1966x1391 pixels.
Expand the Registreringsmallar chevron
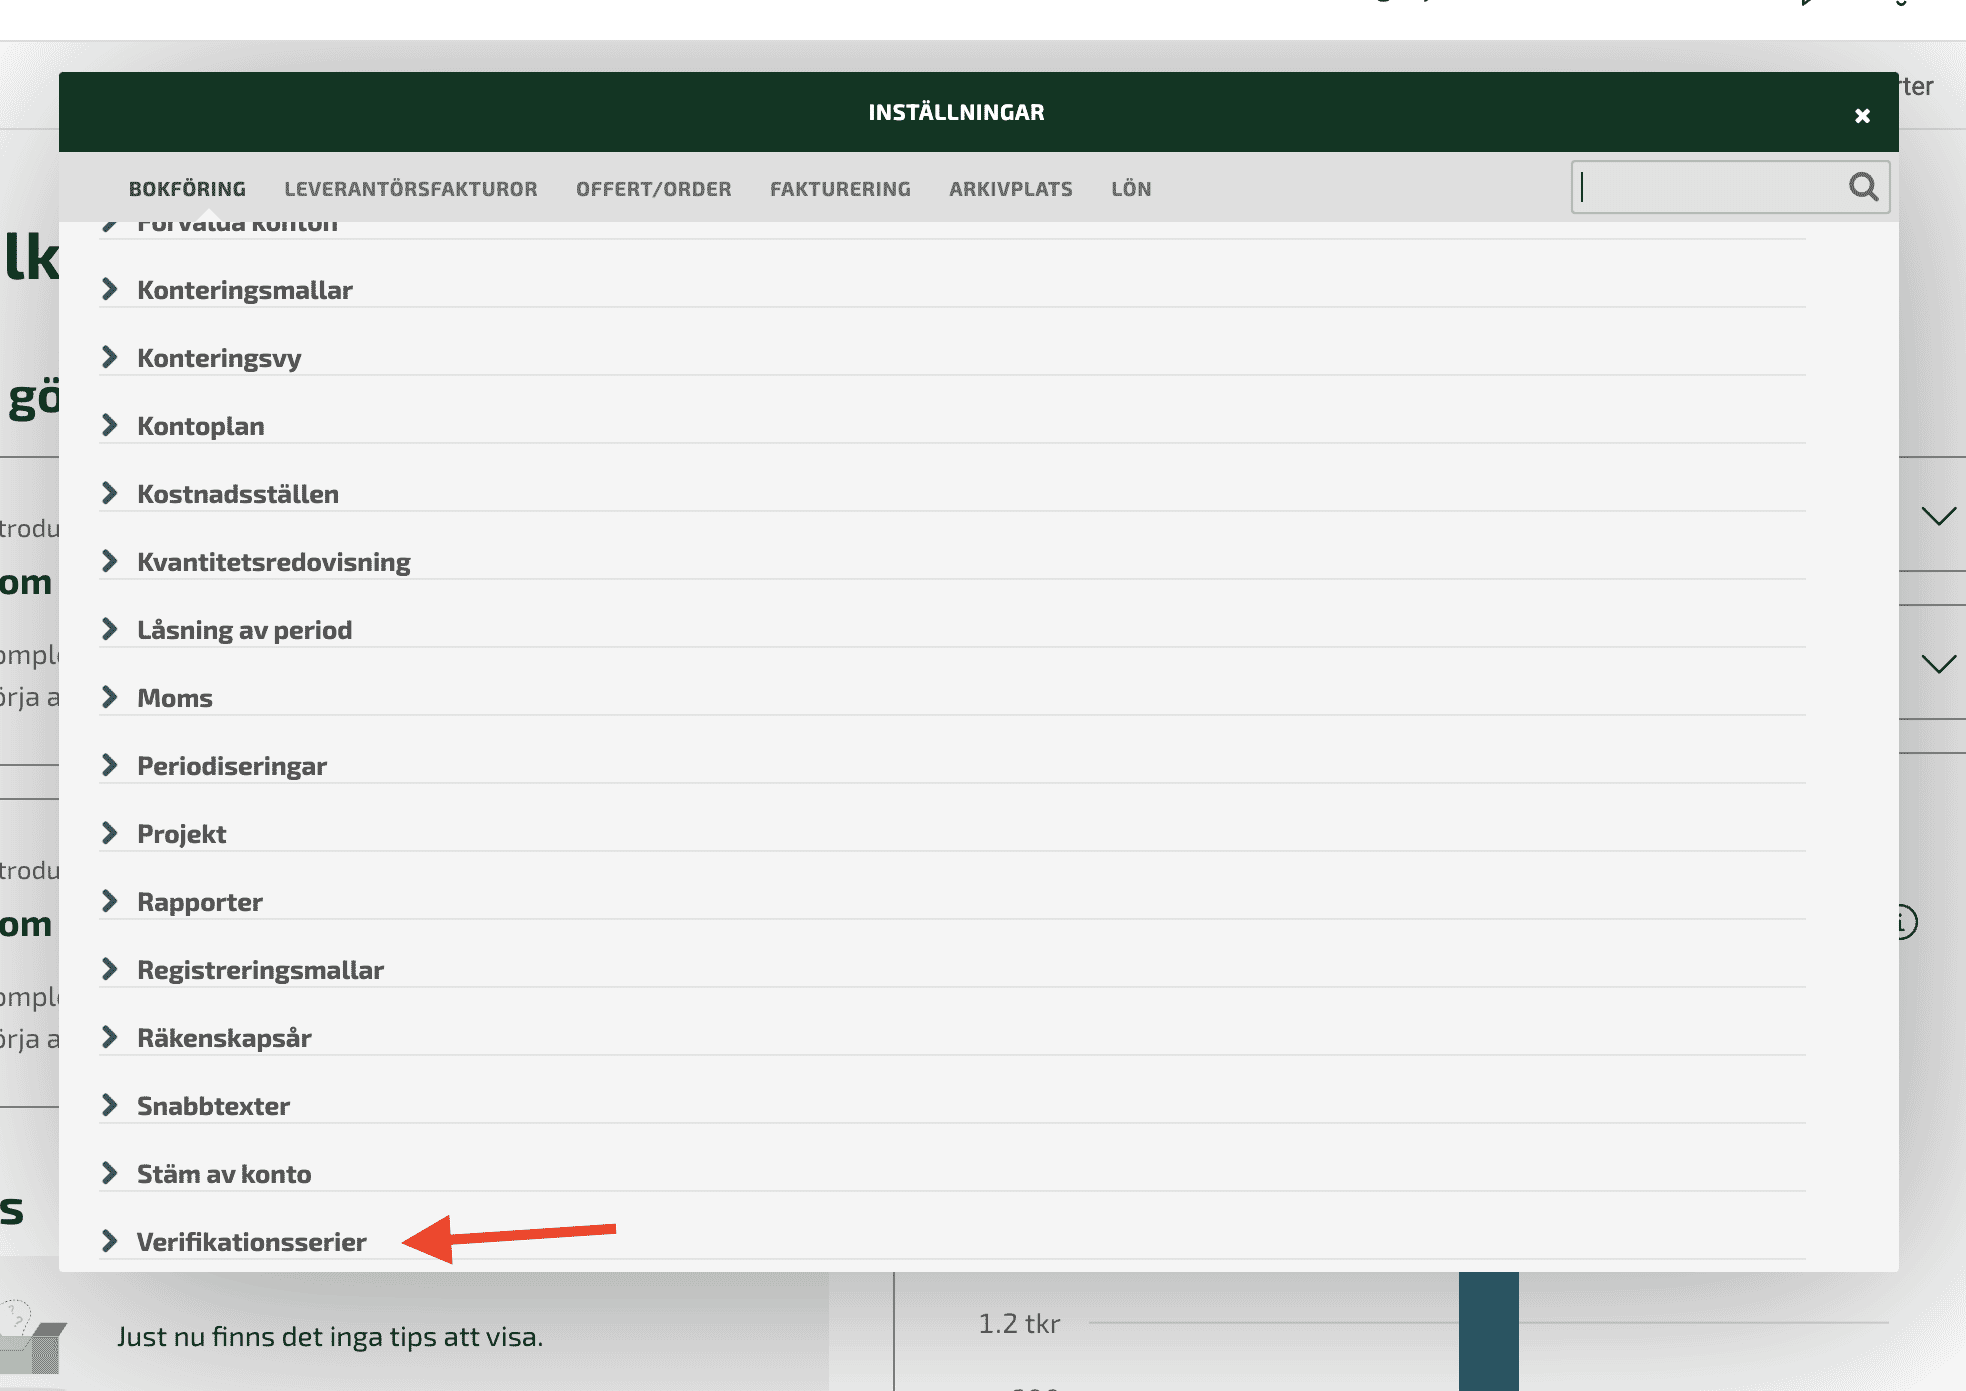[110, 970]
